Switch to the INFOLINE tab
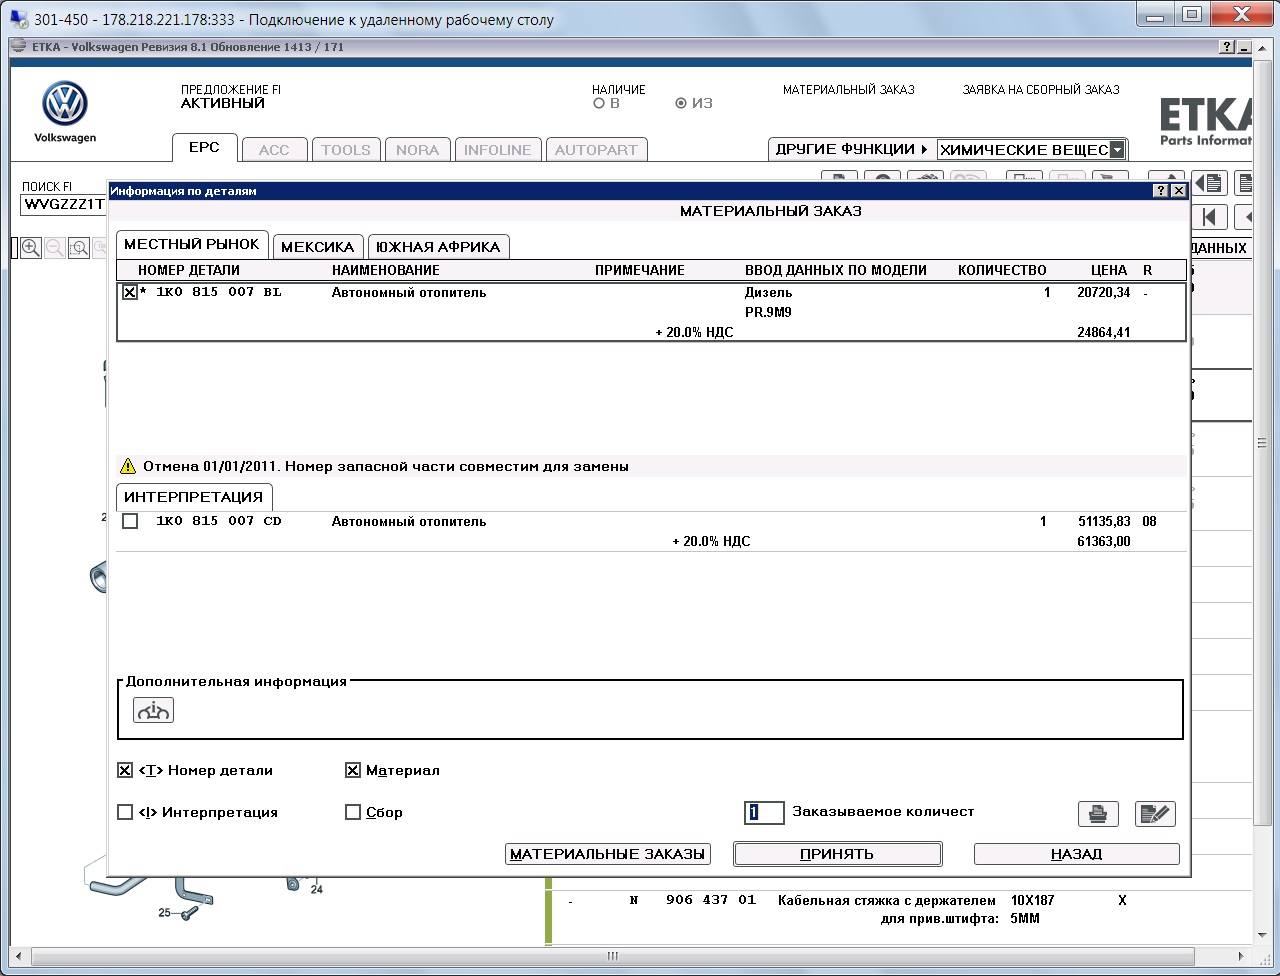 coord(498,150)
